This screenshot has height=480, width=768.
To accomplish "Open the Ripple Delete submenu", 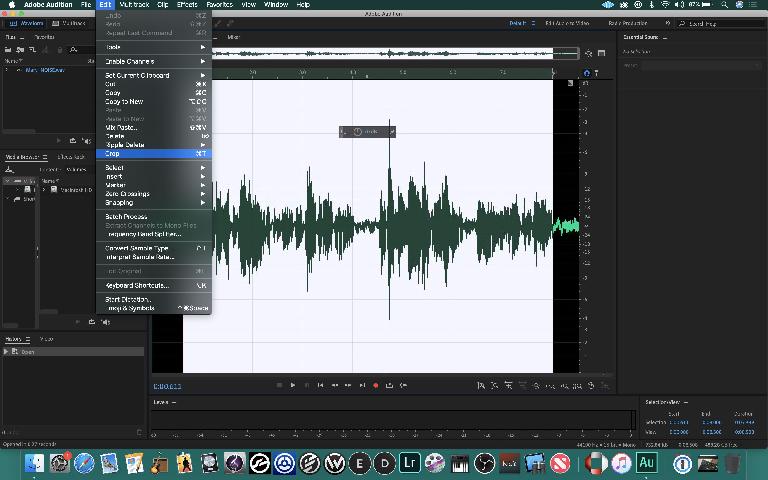I will coord(154,145).
